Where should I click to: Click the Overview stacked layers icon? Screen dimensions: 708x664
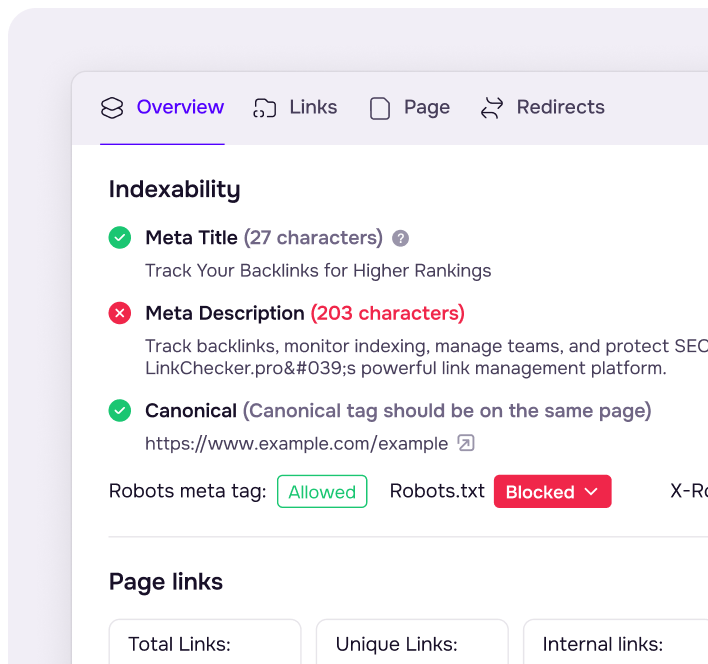coord(112,108)
